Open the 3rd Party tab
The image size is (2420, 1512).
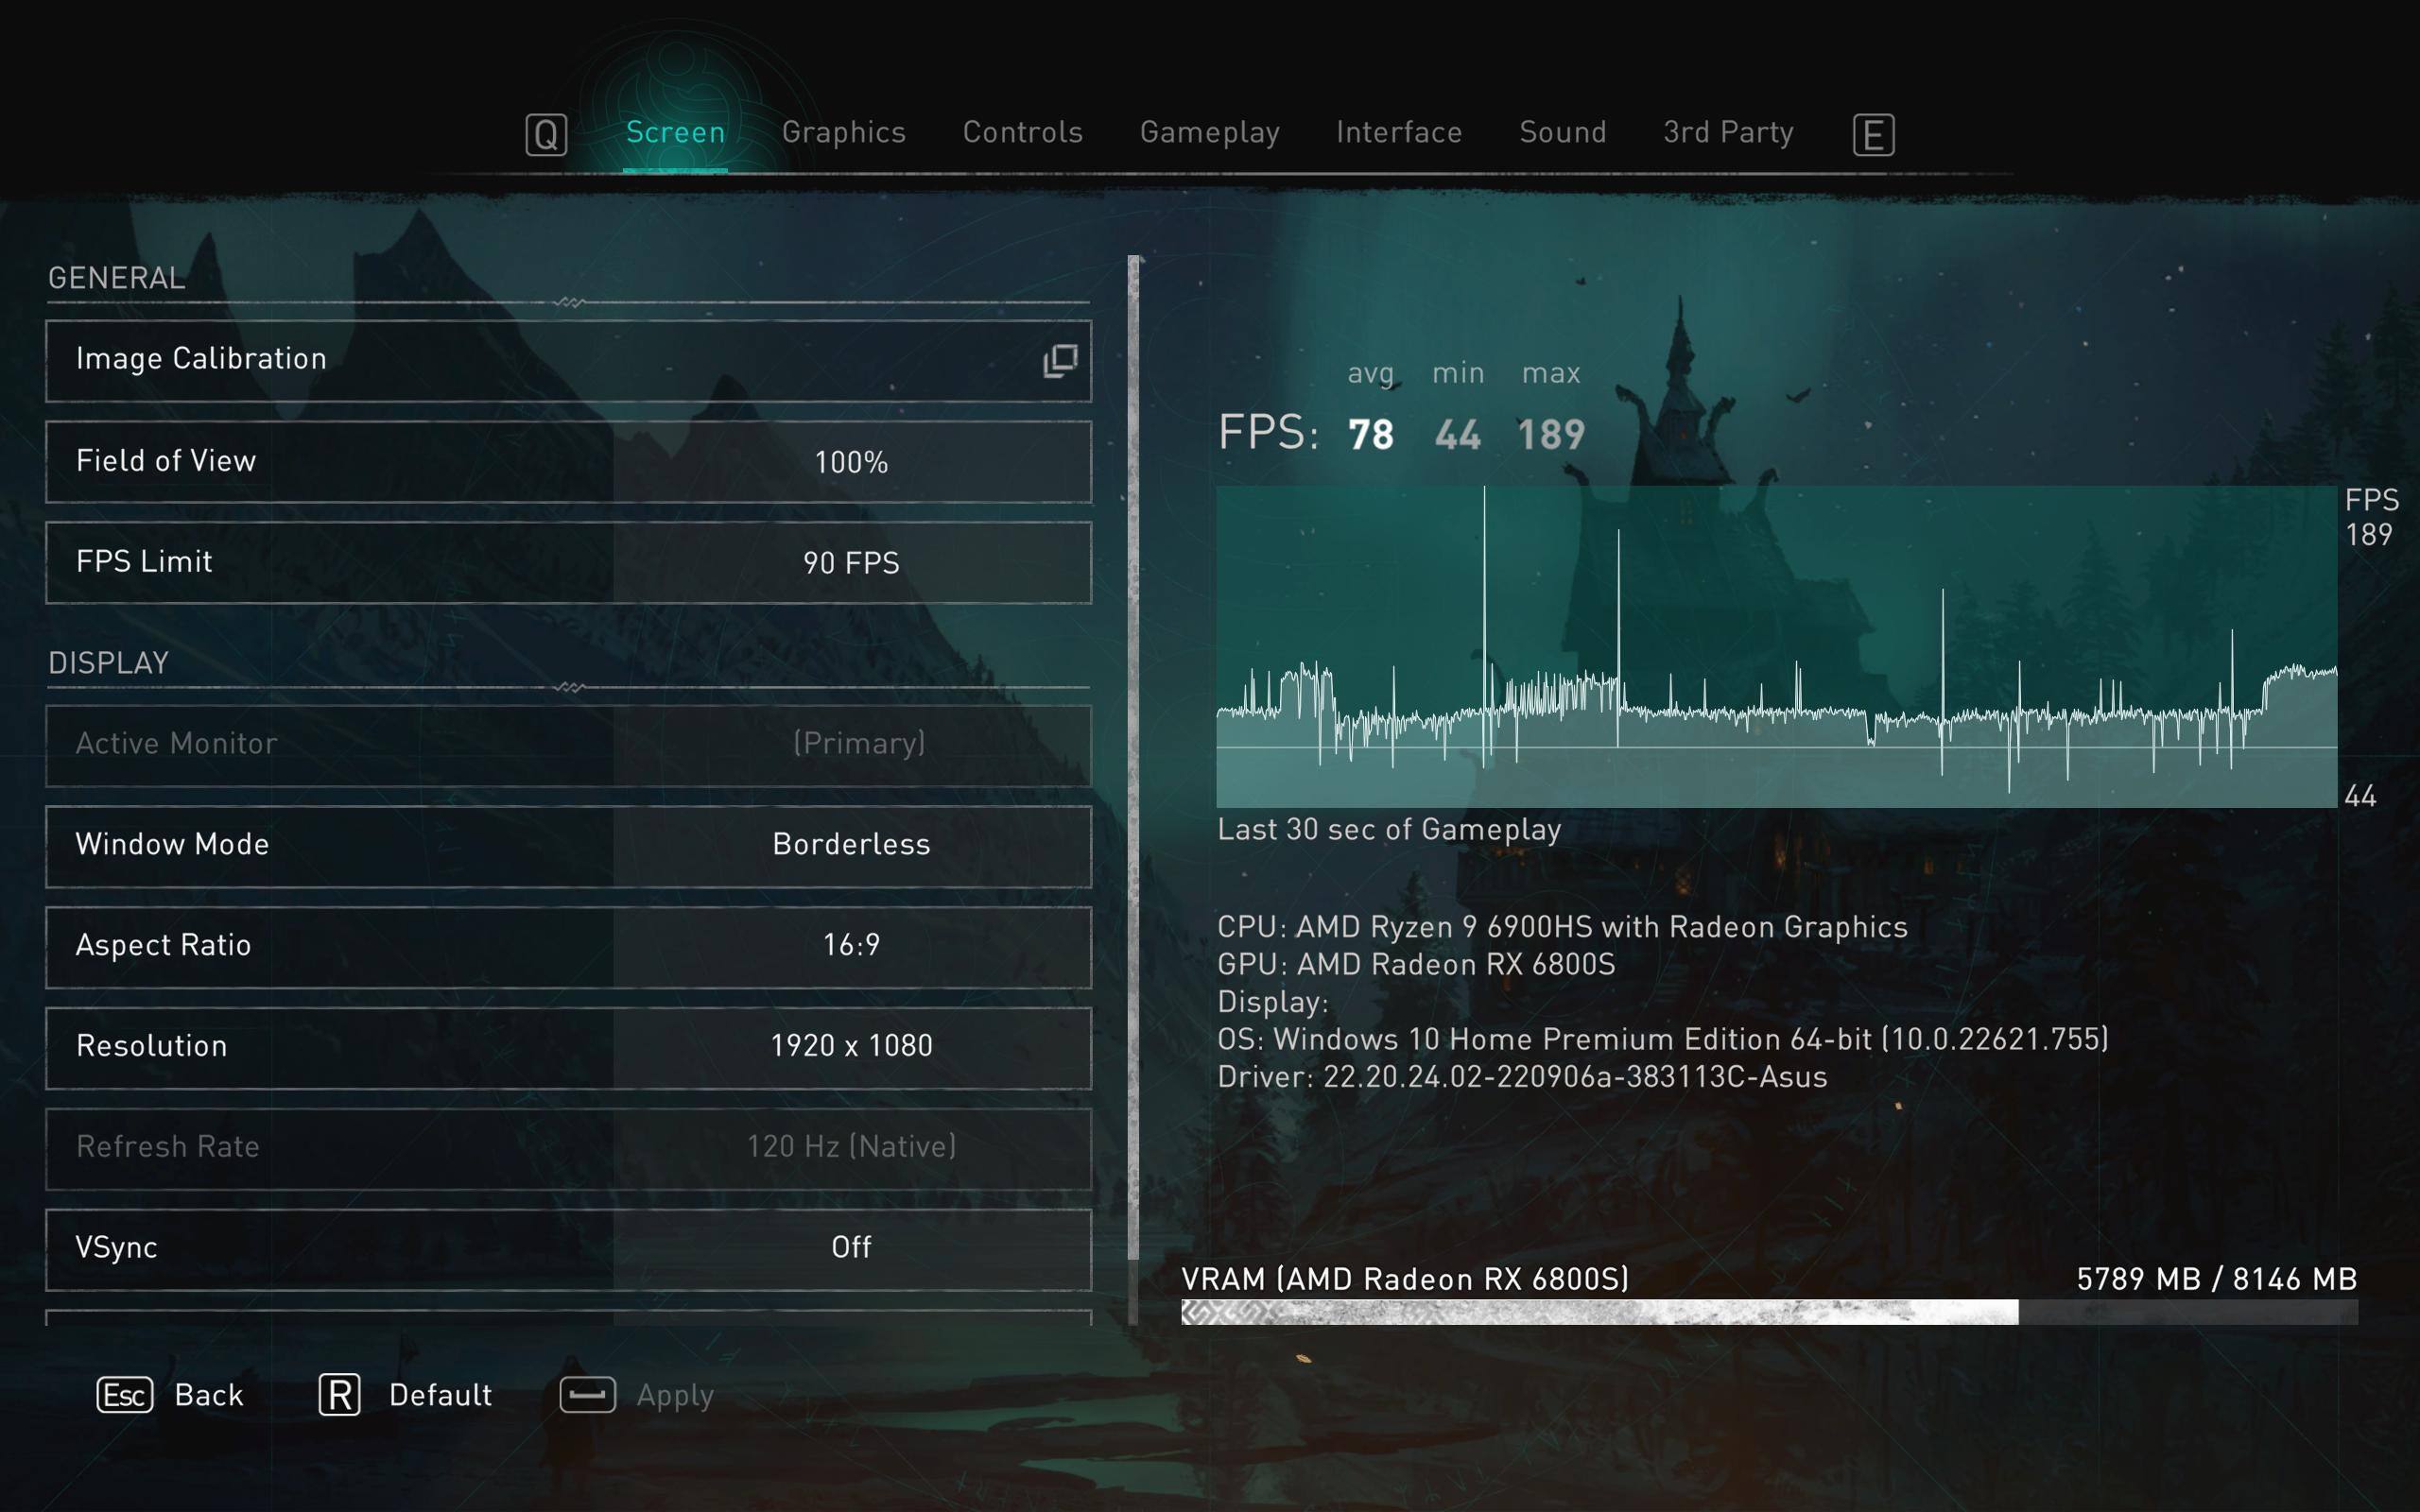tap(1727, 133)
